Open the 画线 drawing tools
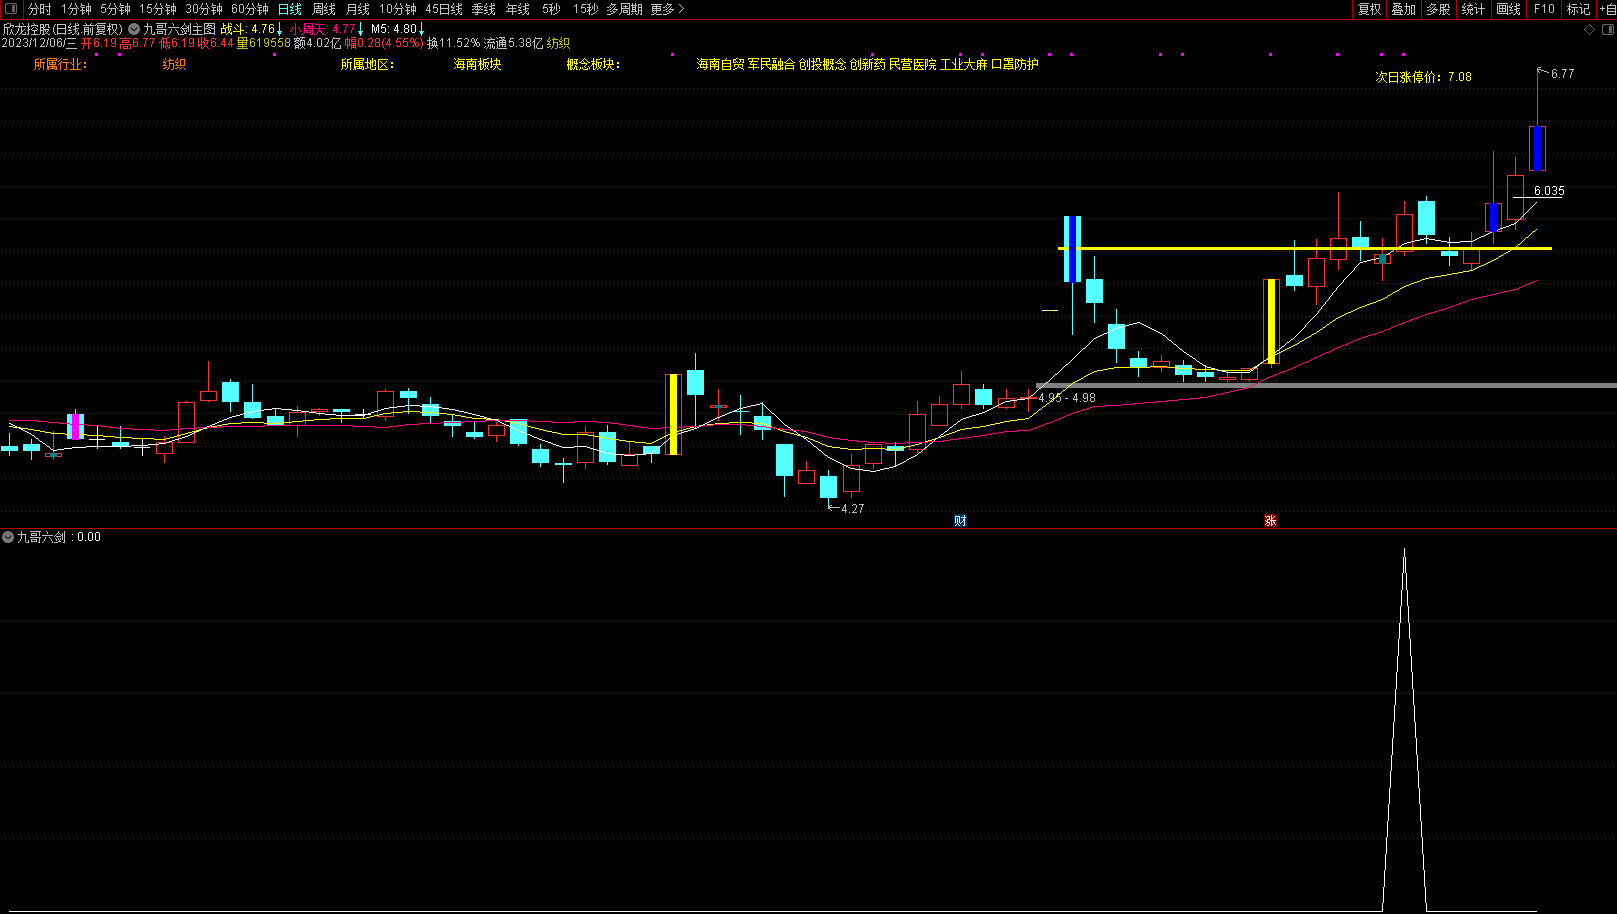The height and width of the screenshot is (914, 1617). click(x=1509, y=9)
